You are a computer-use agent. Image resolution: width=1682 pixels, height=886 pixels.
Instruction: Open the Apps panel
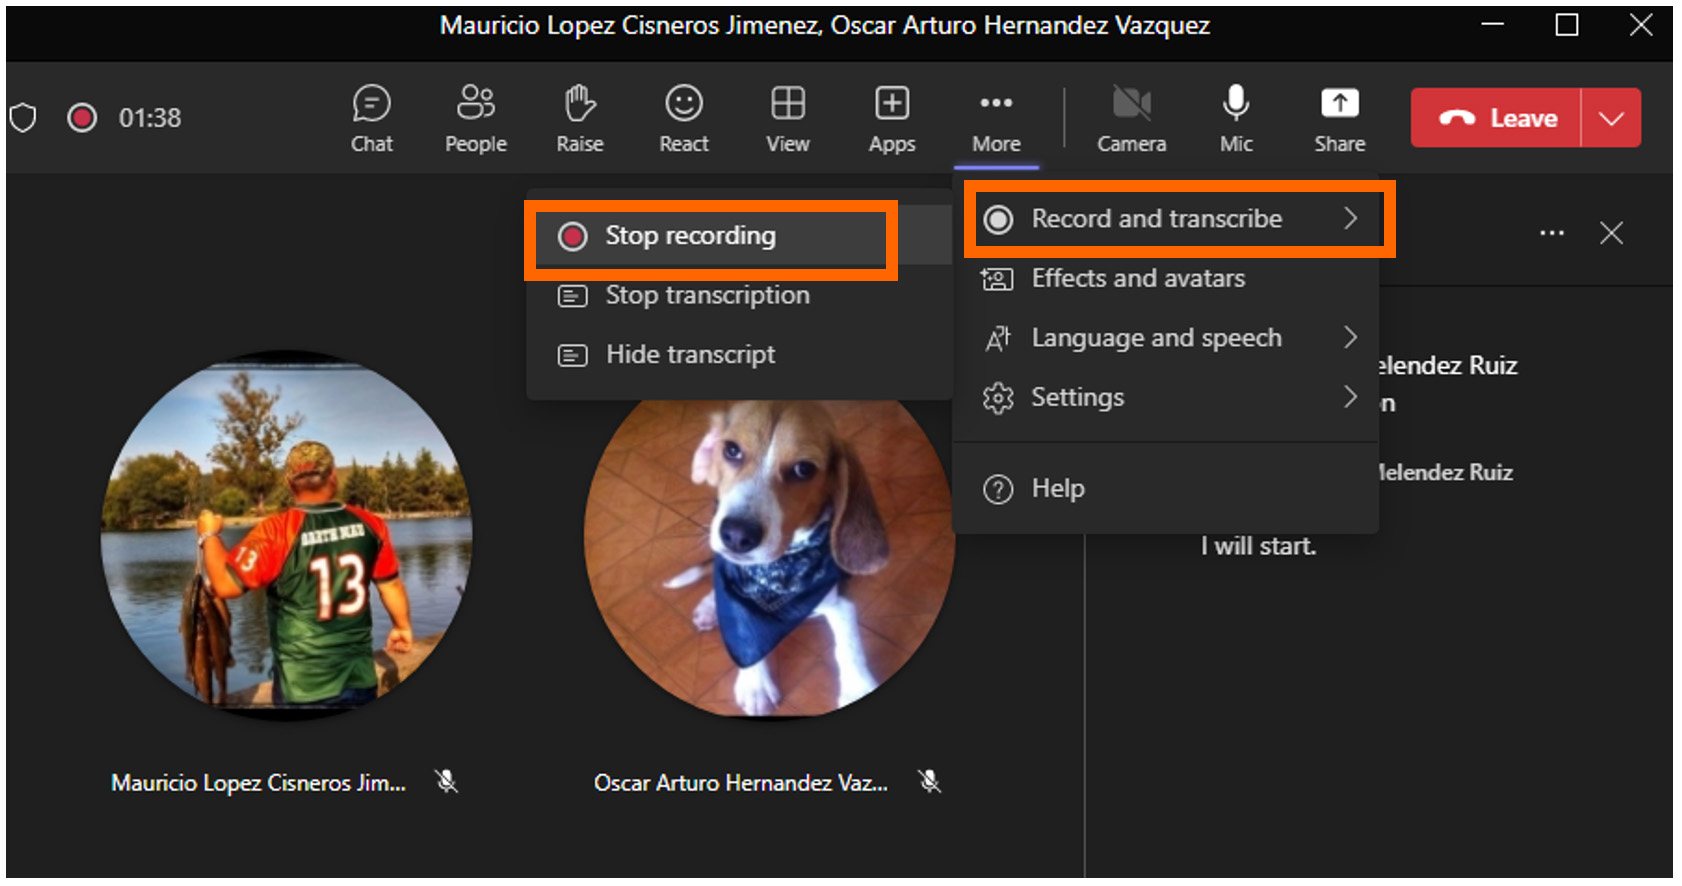[x=892, y=118]
